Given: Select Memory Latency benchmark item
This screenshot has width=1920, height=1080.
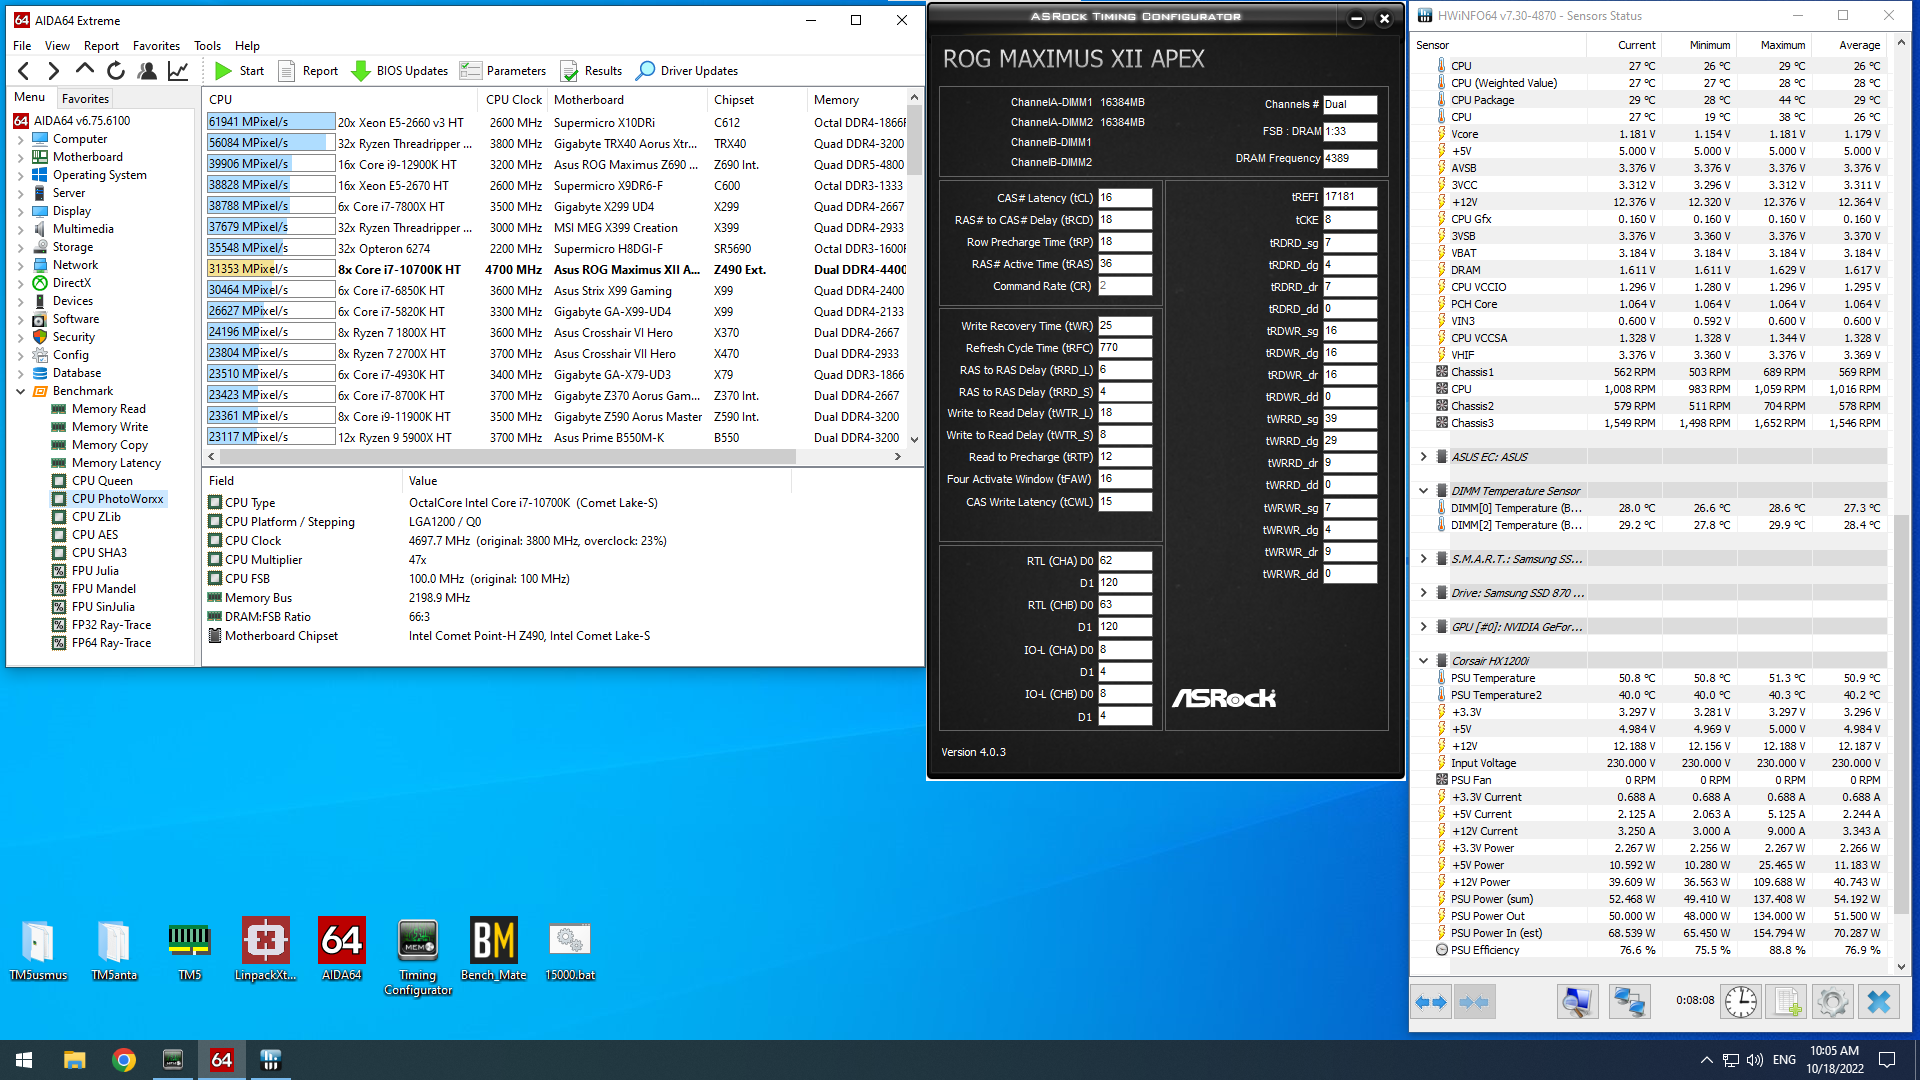Looking at the screenshot, I should tap(116, 463).
